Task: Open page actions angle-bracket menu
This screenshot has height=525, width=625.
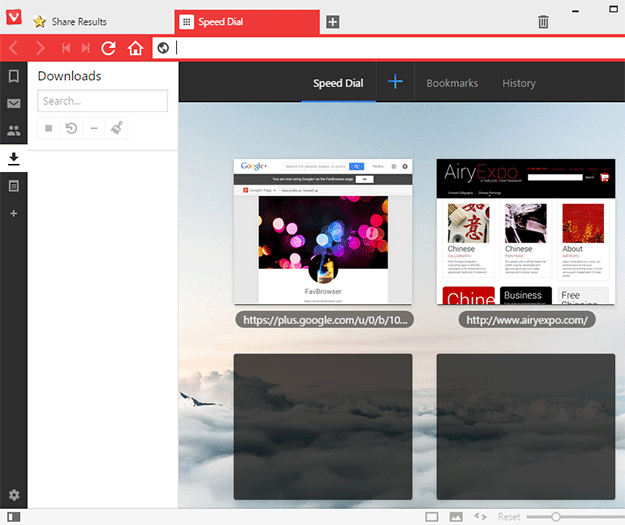Action: pyautogui.click(x=481, y=516)
